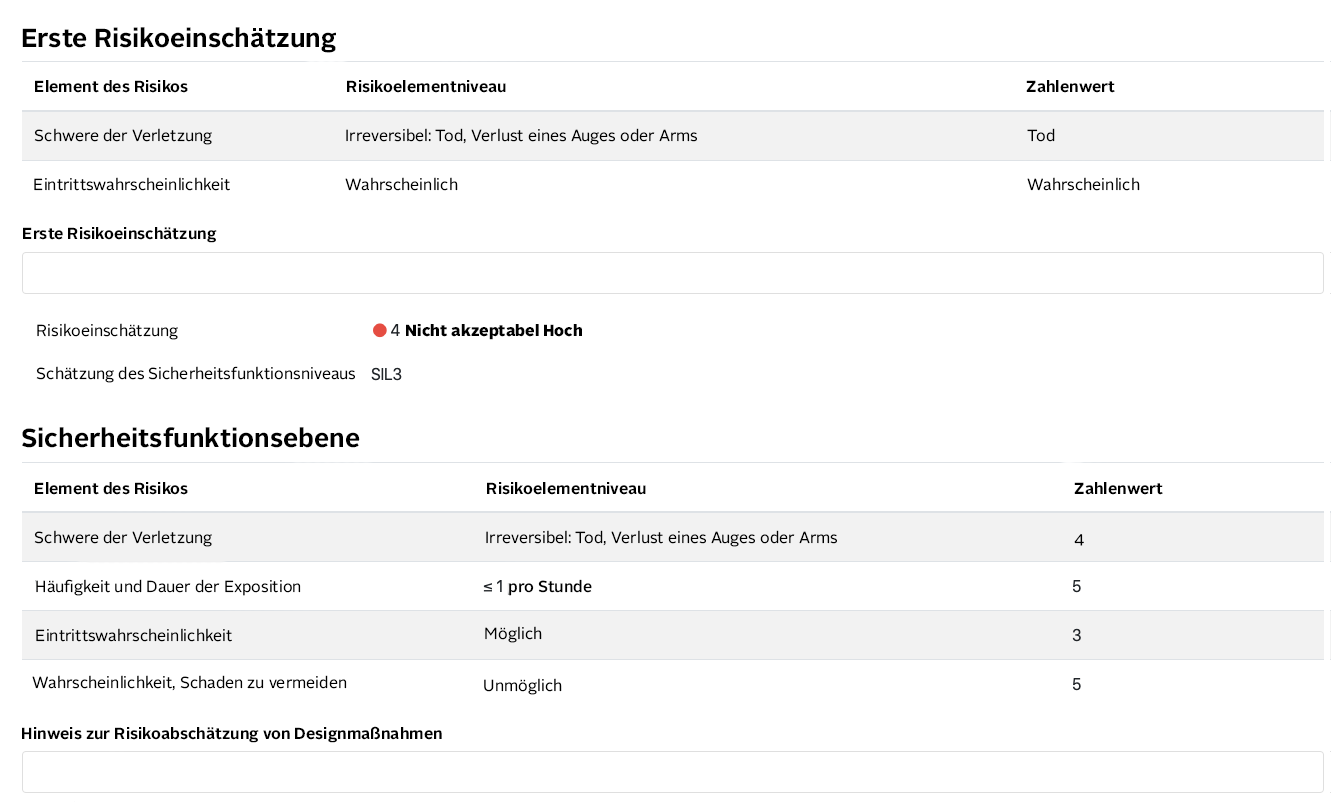Click Element des Risikos header in first table

[x=111, y=87]
